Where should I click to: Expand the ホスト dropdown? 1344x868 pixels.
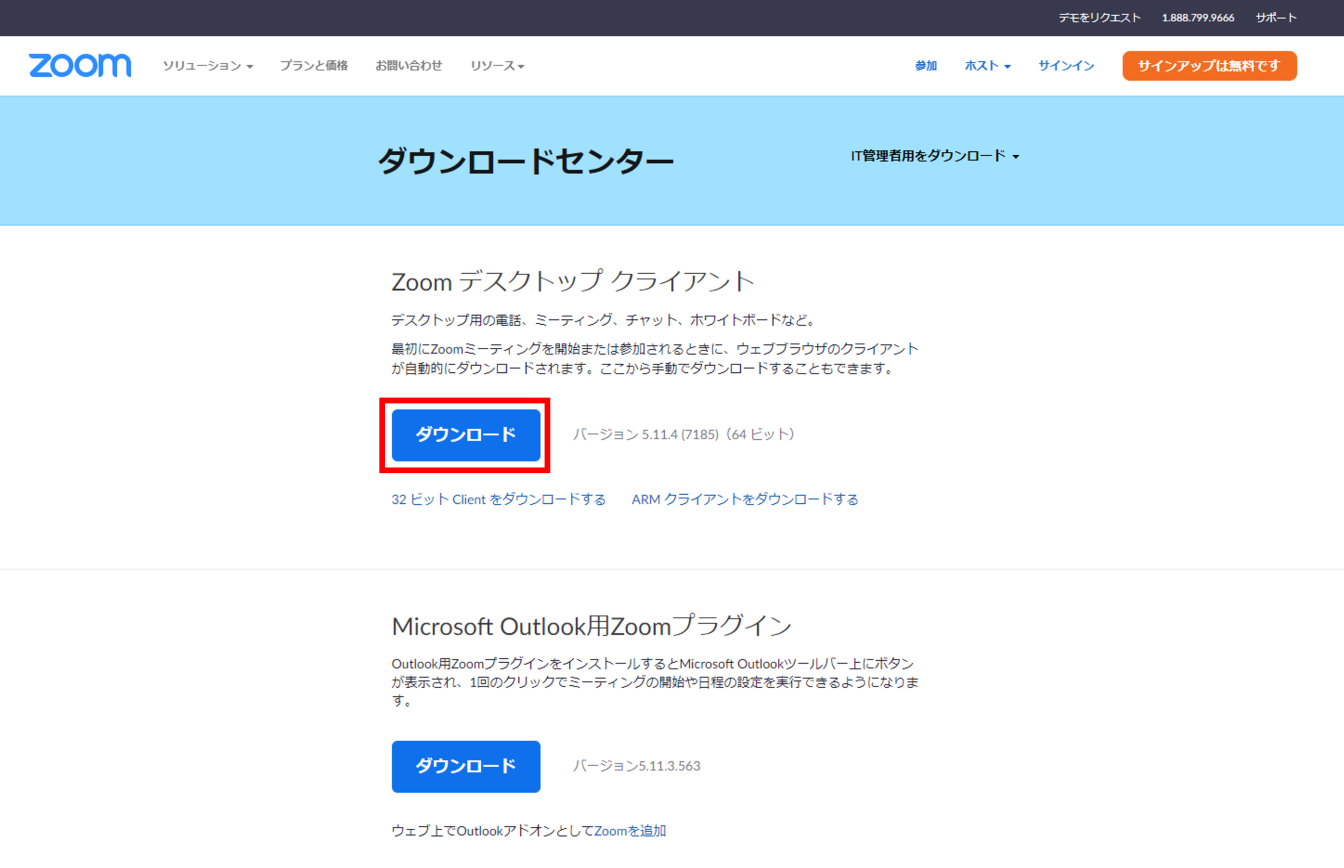coord(987,66)
